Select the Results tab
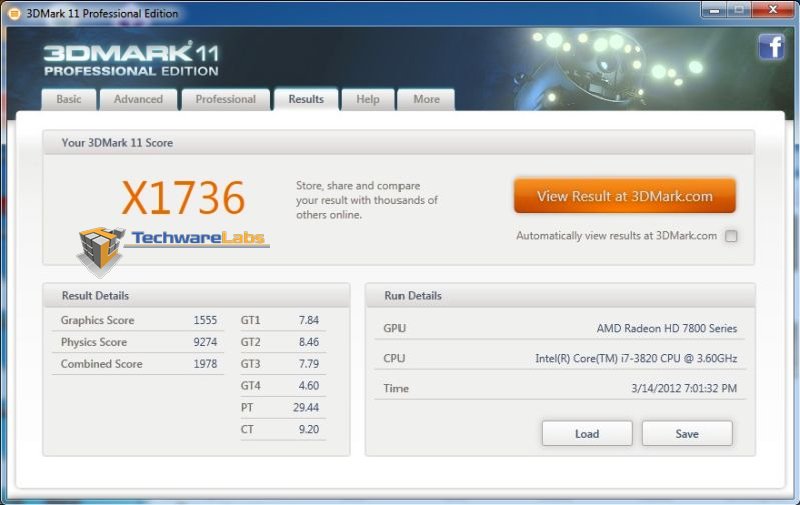The width and height of the screenshot is (800, 505). [306, 99]
